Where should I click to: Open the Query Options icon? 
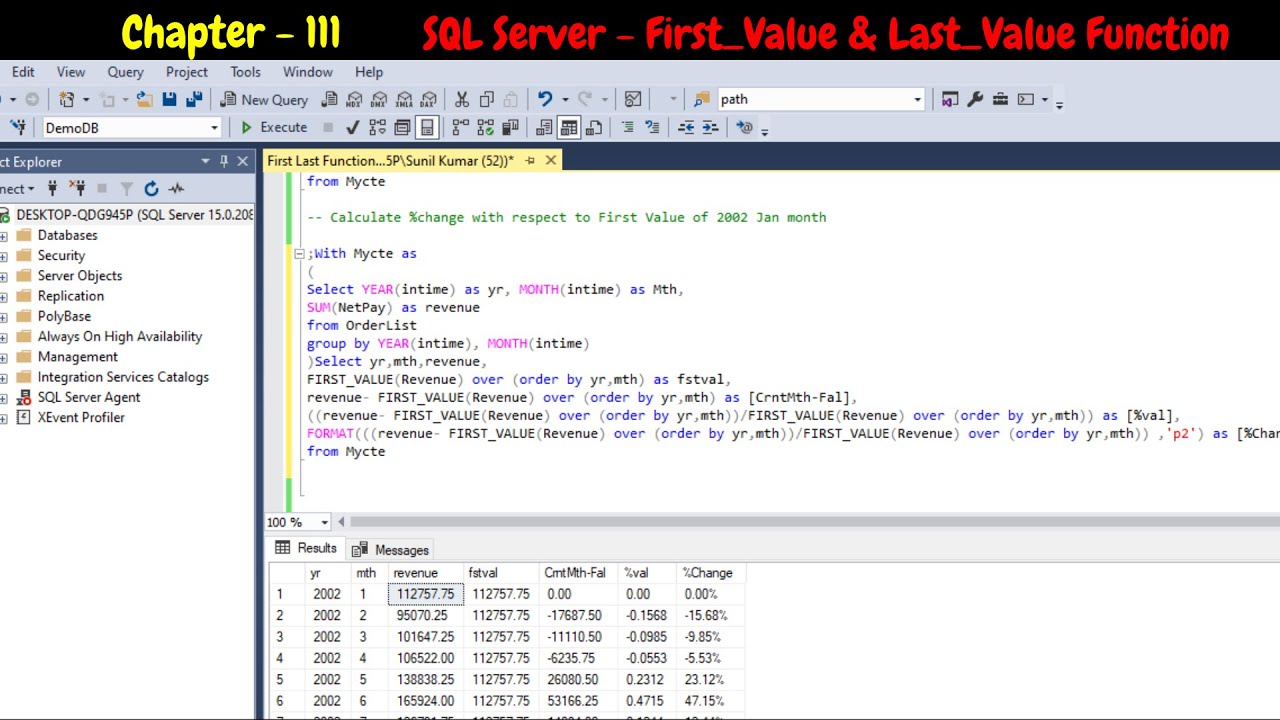[402, 127]
